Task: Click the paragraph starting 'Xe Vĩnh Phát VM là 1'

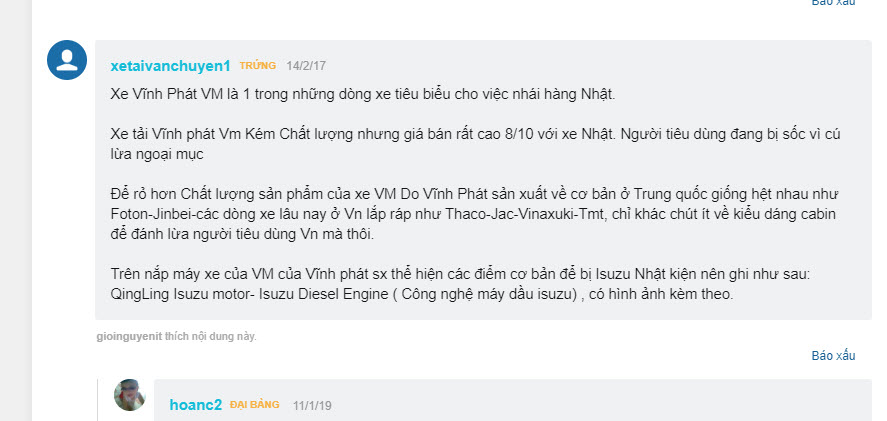Action: [x=363, y=94]
